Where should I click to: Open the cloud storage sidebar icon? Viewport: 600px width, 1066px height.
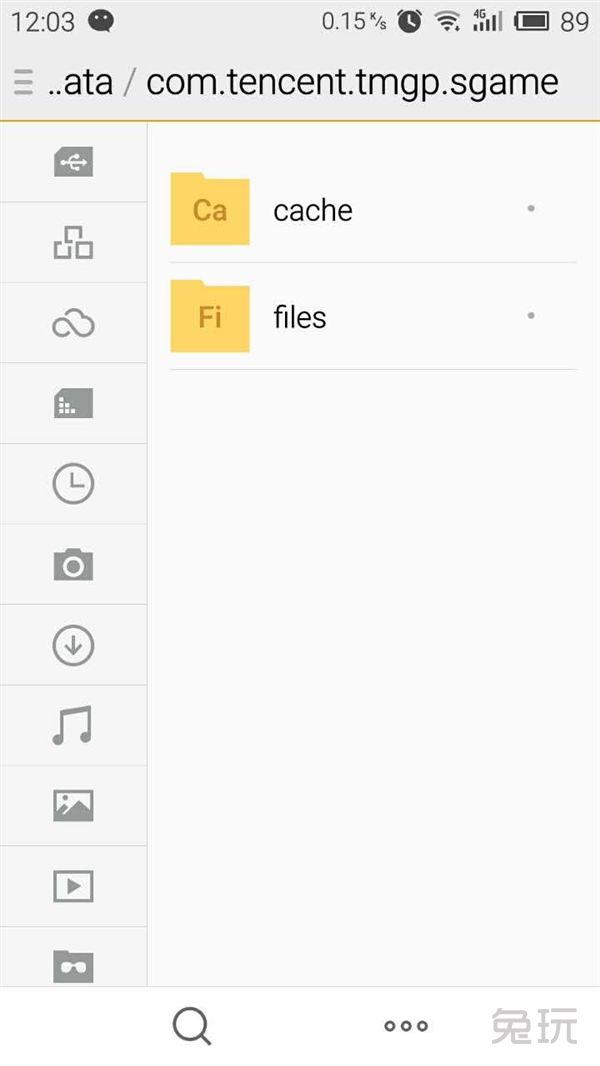tap(73, 324)
